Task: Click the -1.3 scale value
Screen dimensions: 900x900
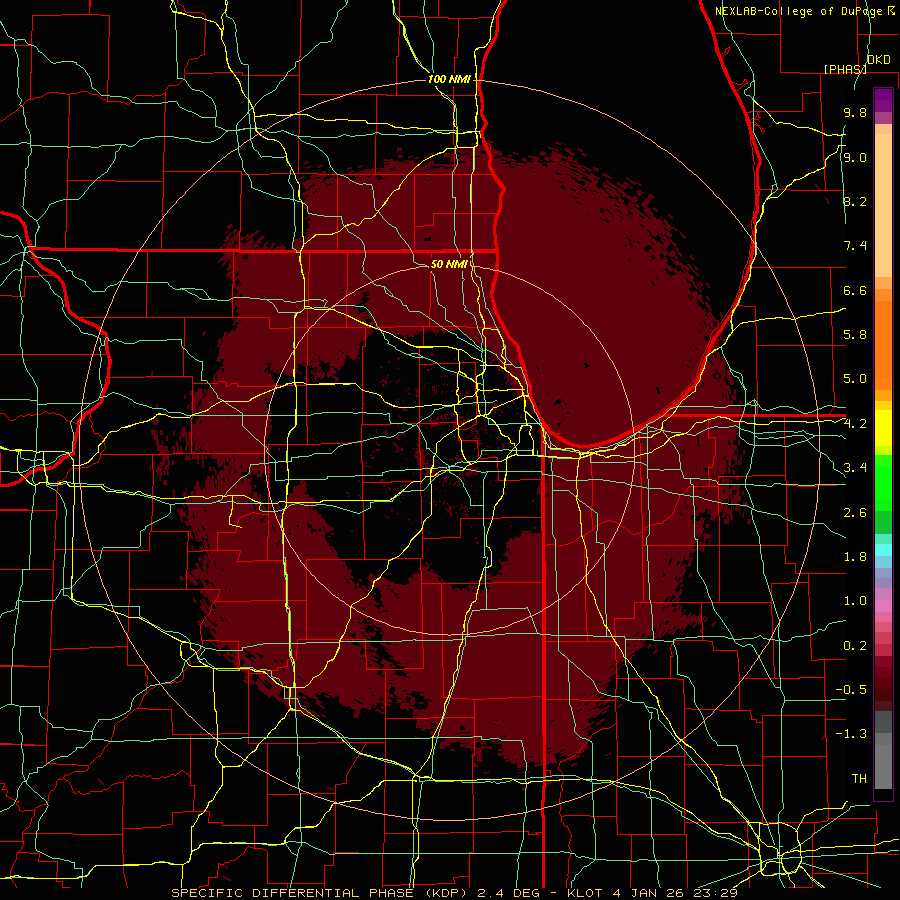Action: click(x=851, y=734)
